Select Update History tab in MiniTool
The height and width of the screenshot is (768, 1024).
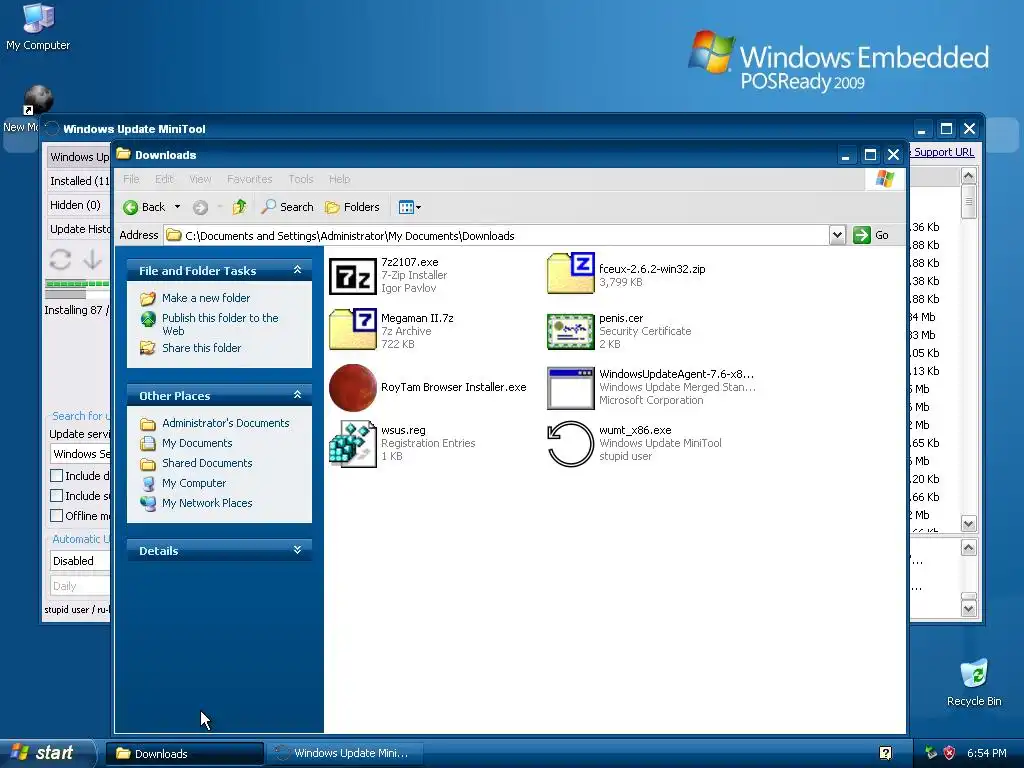pyautogui.click(x=79, y=229)
